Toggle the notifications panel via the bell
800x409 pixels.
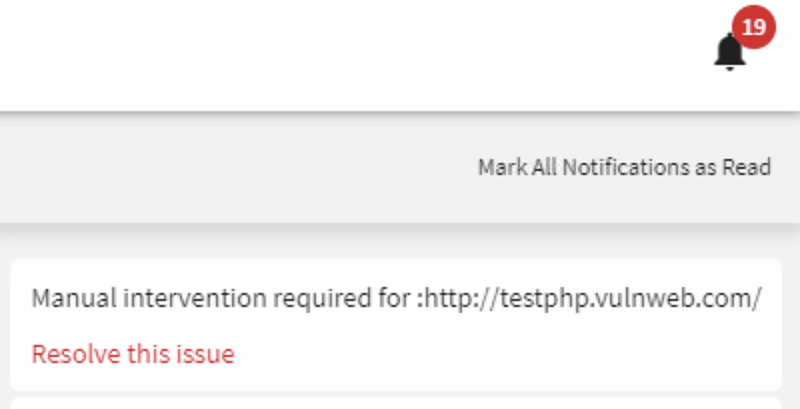click(729, 52)
